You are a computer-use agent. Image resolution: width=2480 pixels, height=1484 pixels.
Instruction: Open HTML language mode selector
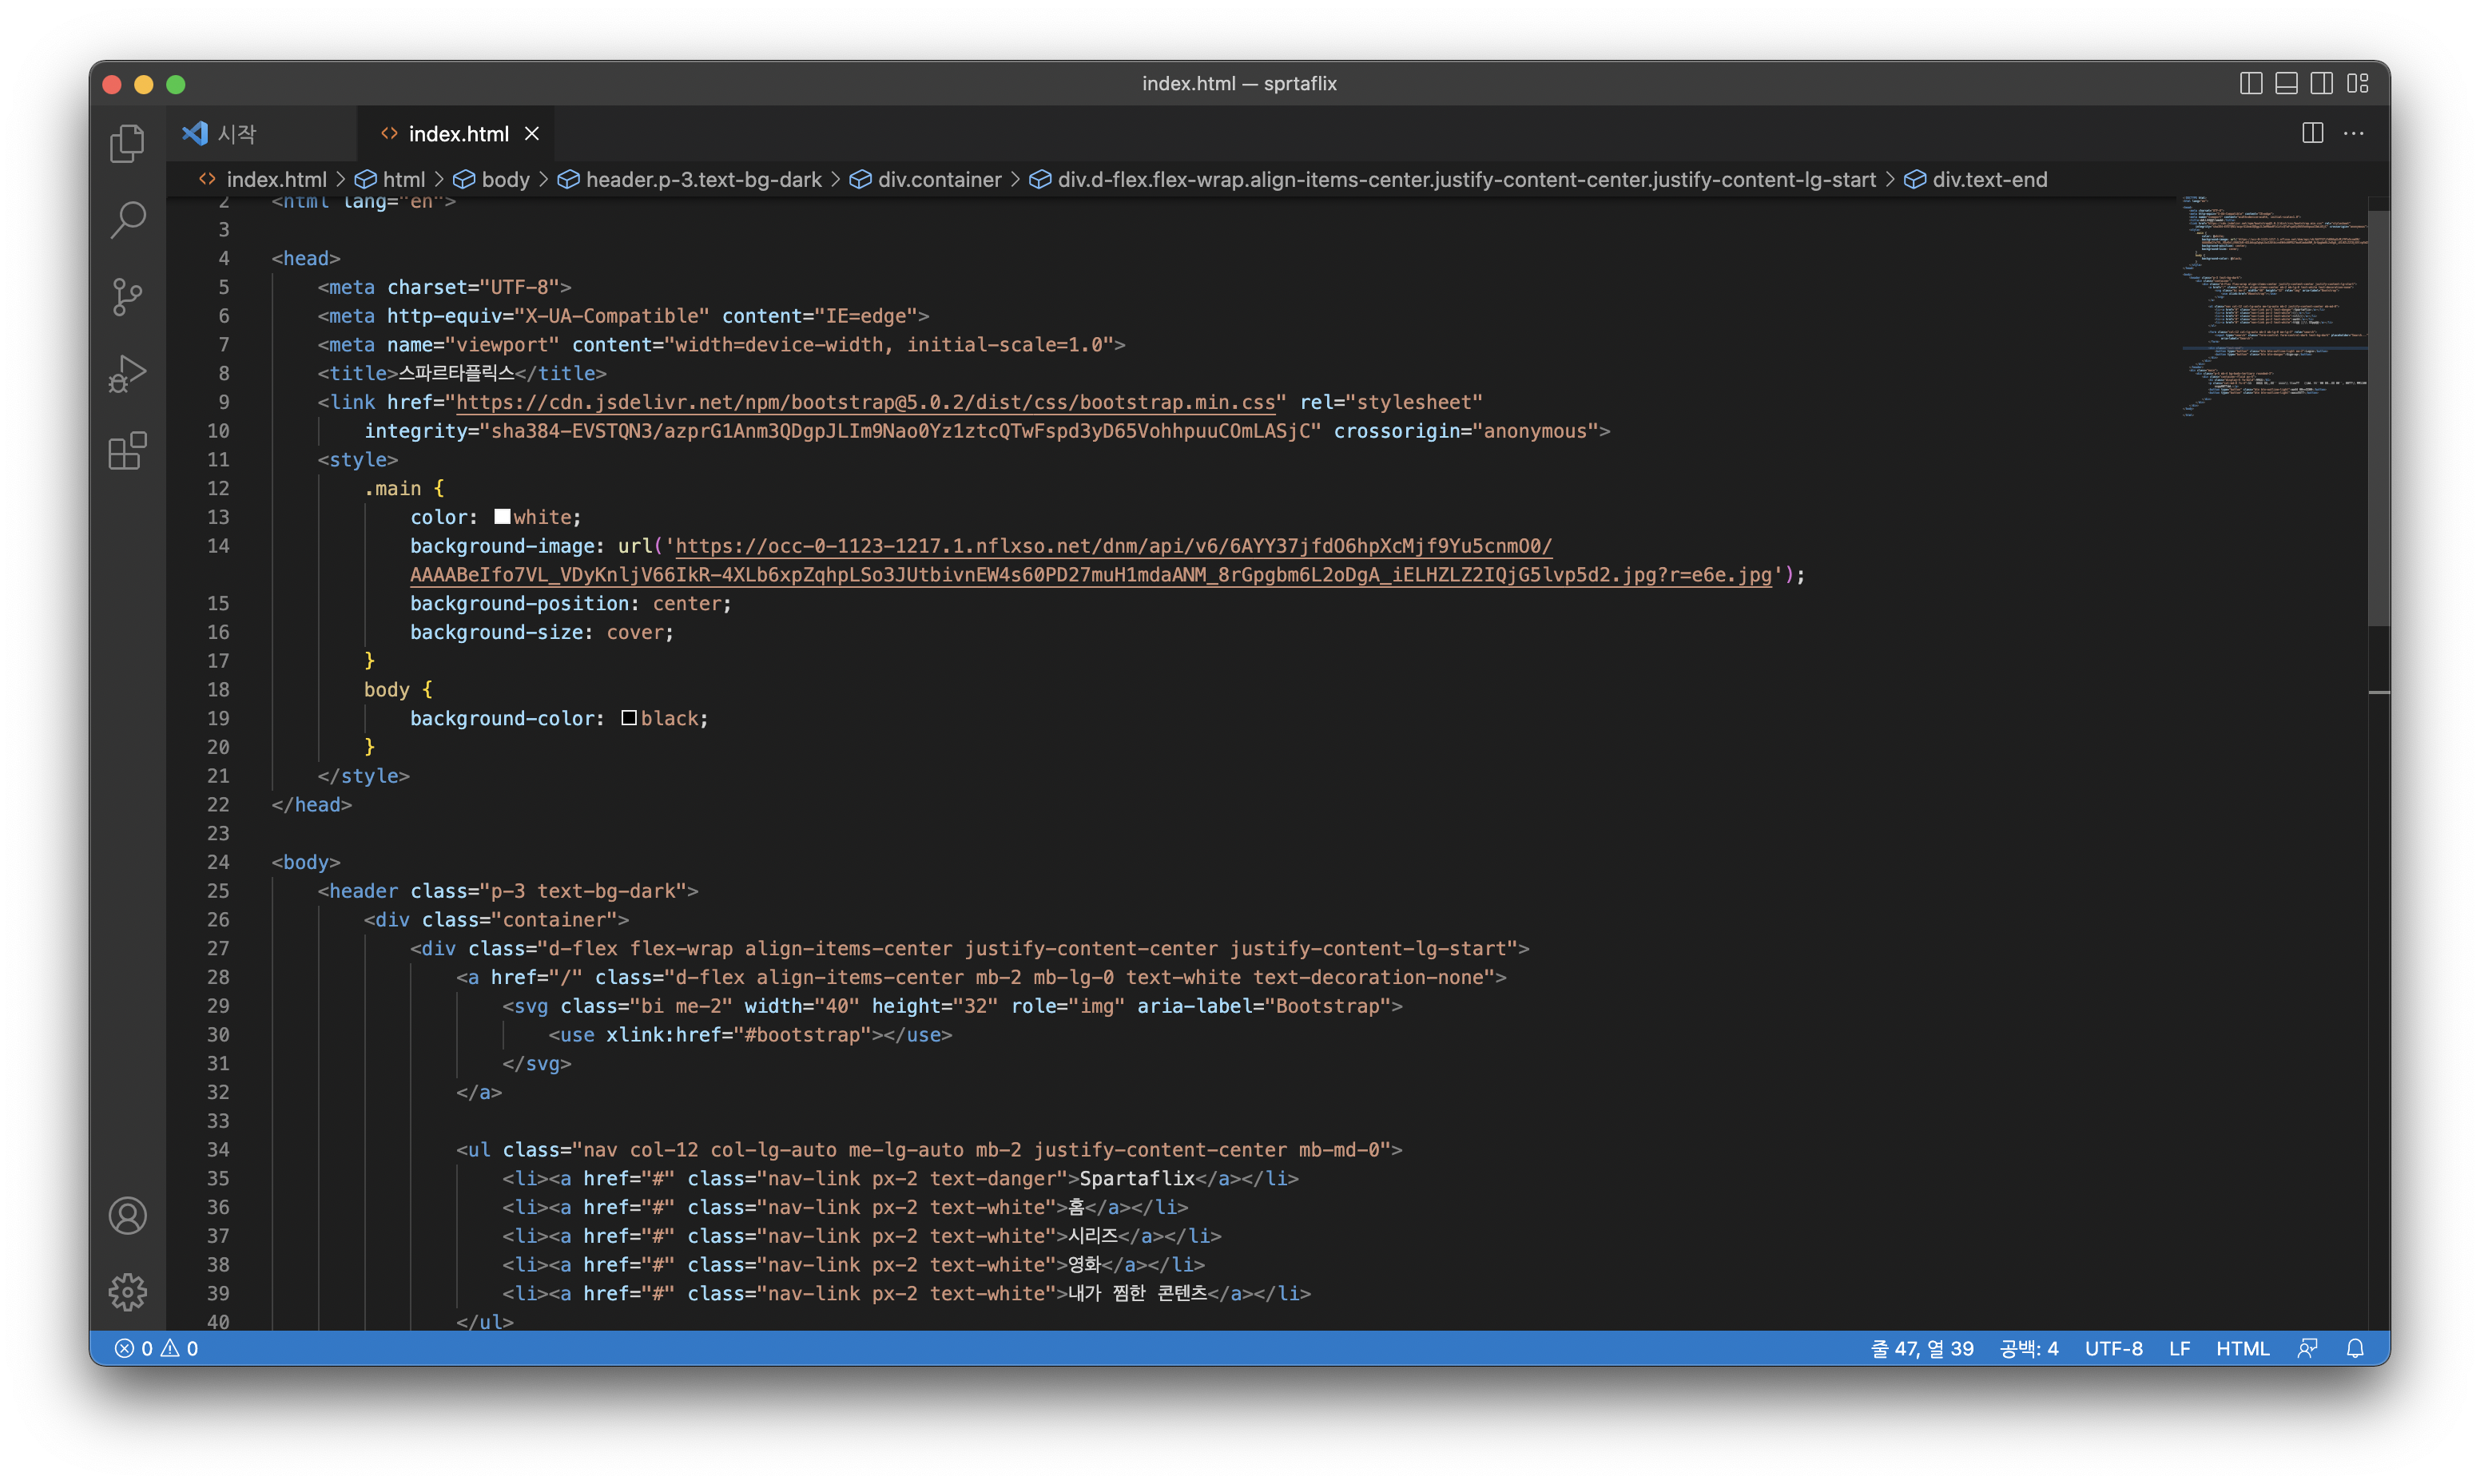[2242, 1348]
